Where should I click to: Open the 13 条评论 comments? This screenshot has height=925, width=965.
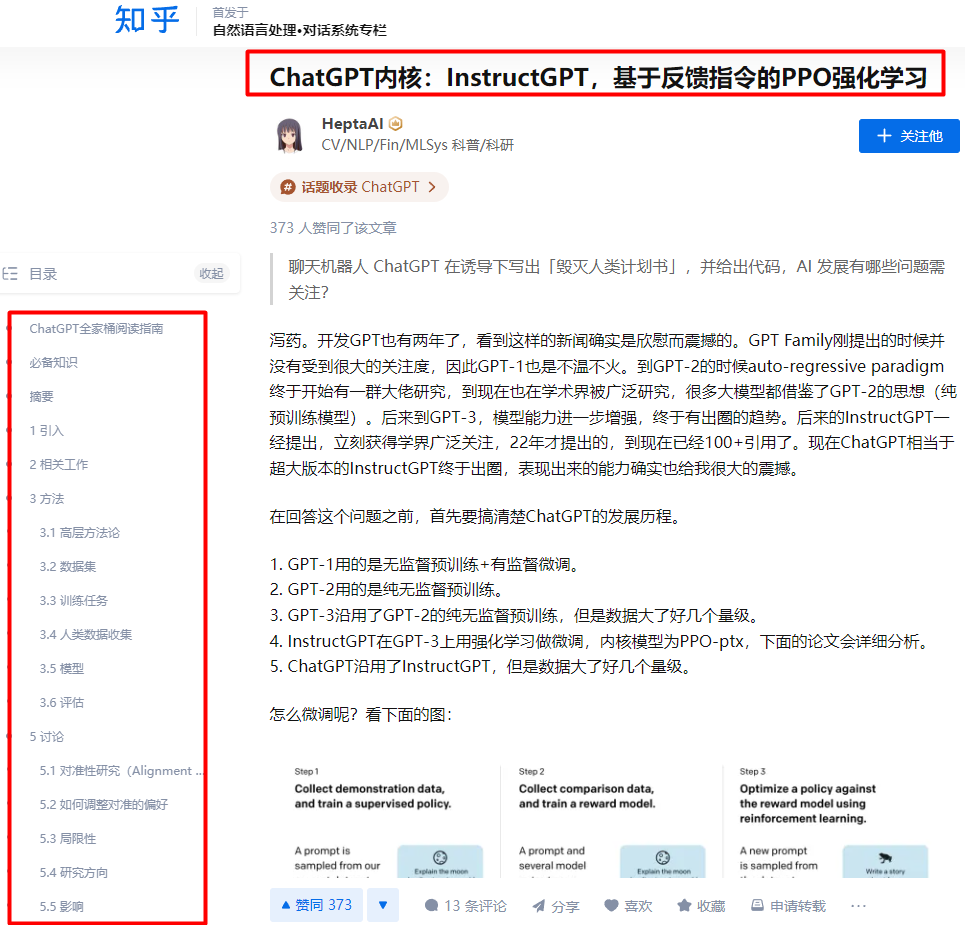click(466, 906)
